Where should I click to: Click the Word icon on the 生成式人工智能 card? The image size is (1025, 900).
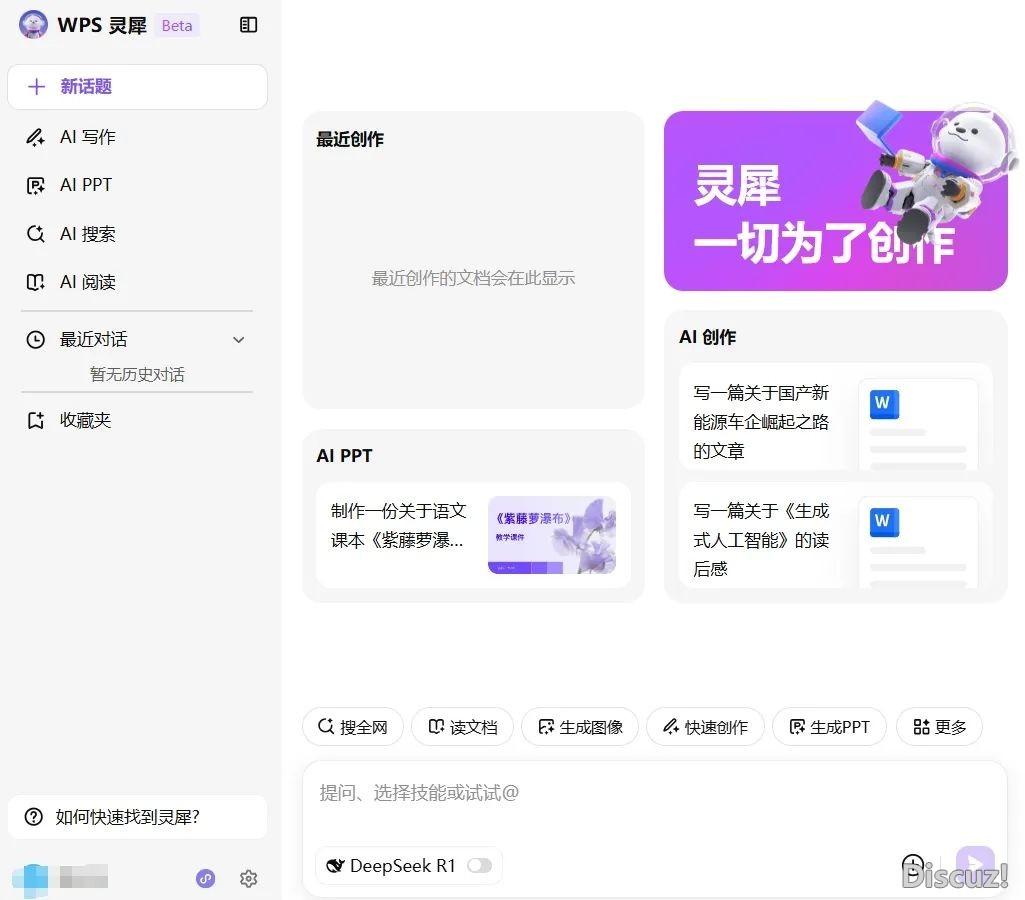(x=884, y=522)
